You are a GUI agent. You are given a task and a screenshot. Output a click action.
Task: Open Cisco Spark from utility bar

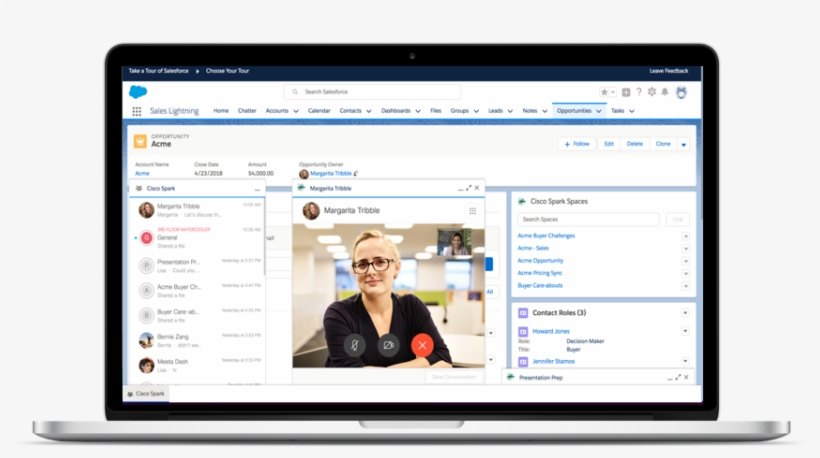pyautogui.click(x=146, y=394)
